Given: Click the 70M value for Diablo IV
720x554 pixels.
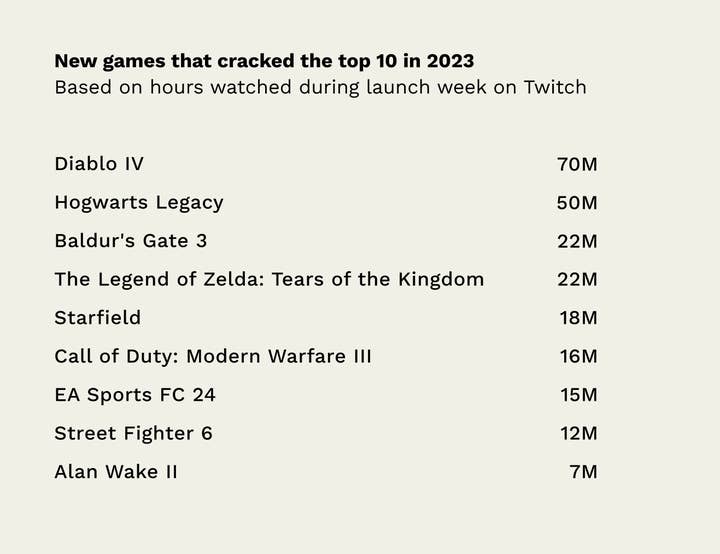Looking at the screenshot, I should coord(577,164).
